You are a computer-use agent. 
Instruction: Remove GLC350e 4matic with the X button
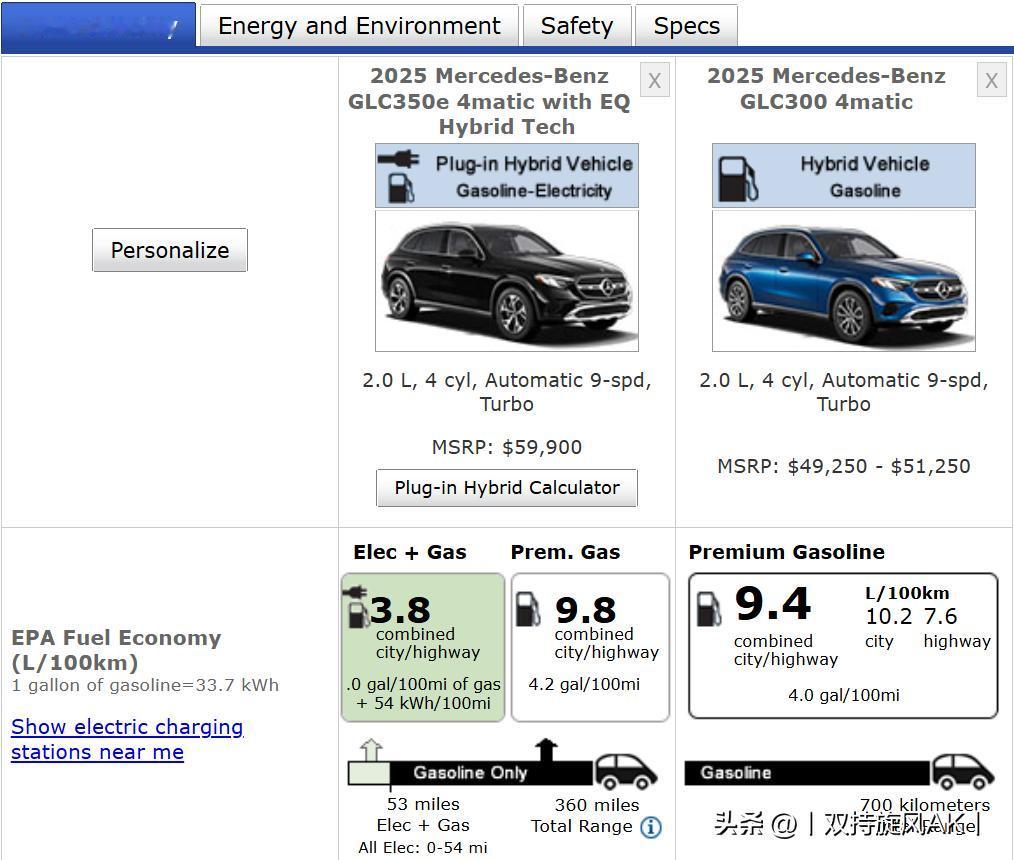pos(654,81)
